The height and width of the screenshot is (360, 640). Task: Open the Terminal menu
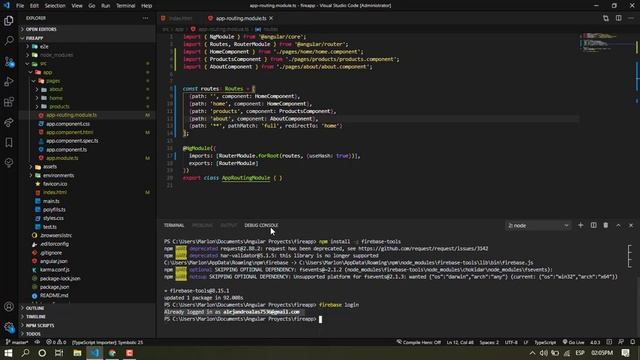pos(125,6)
